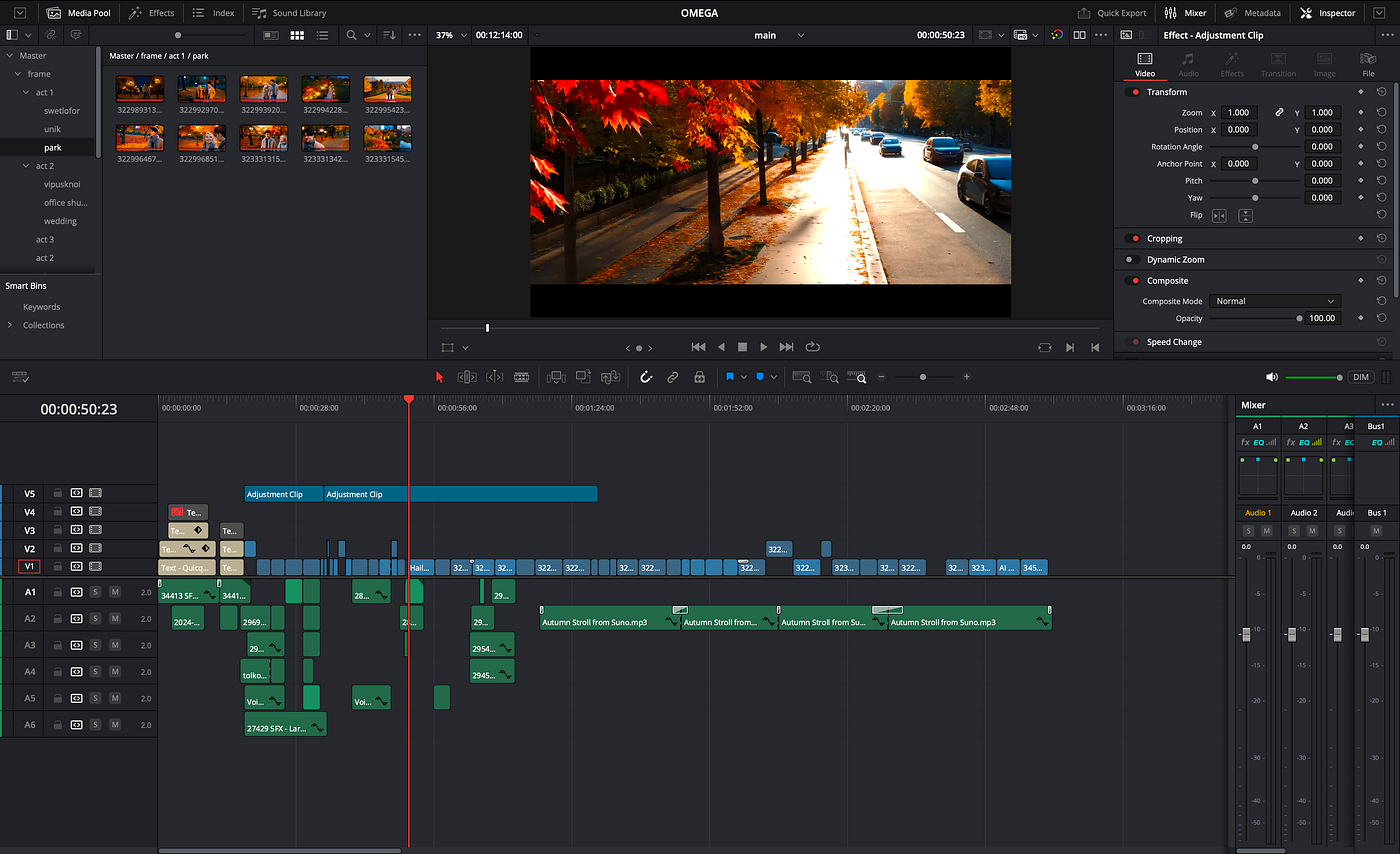1400x854 pixels.
Task: Reset the Transform section
Action: pos(1381,92)
